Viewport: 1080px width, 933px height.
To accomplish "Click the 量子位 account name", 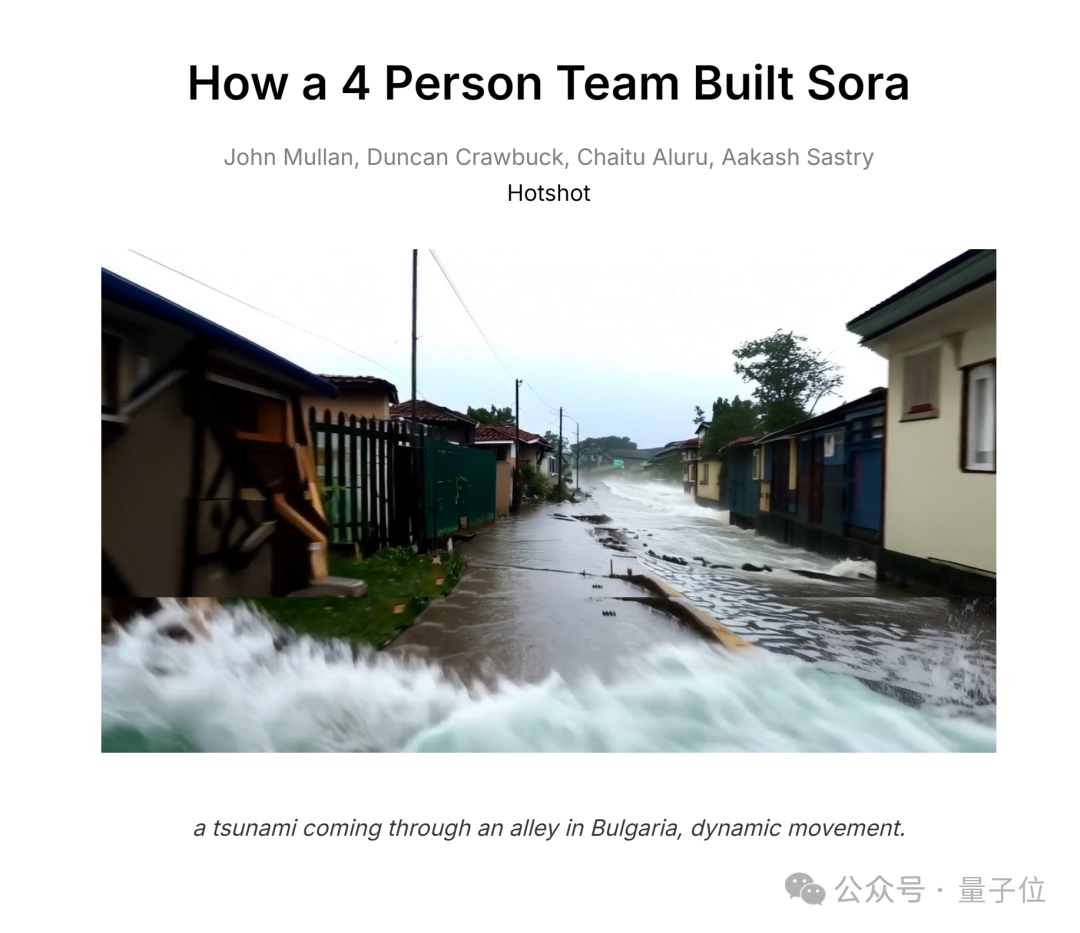I will click(1001, 890).
